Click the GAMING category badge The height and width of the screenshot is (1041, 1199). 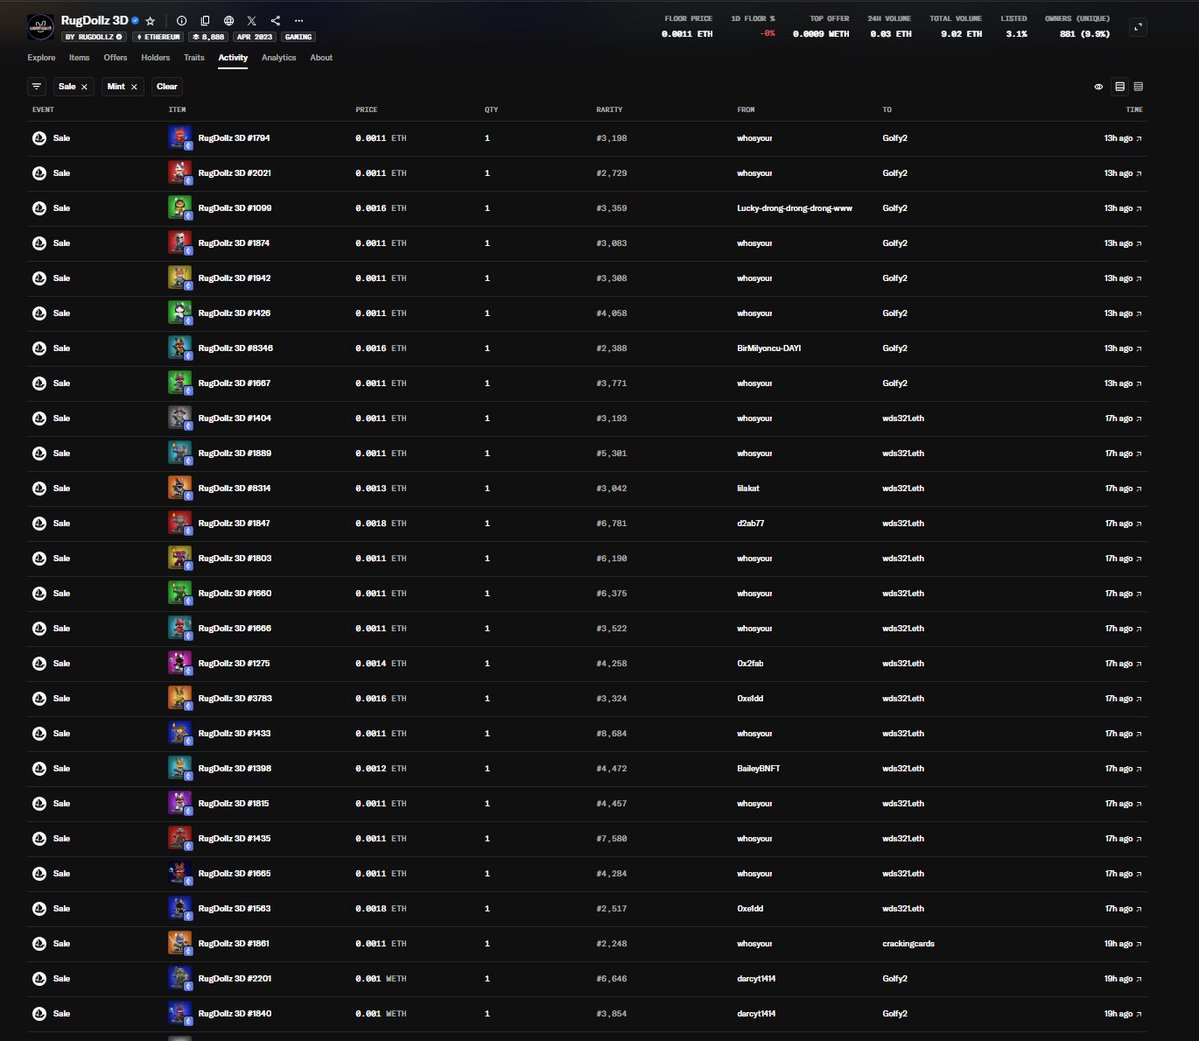click(x=298, y=37)
